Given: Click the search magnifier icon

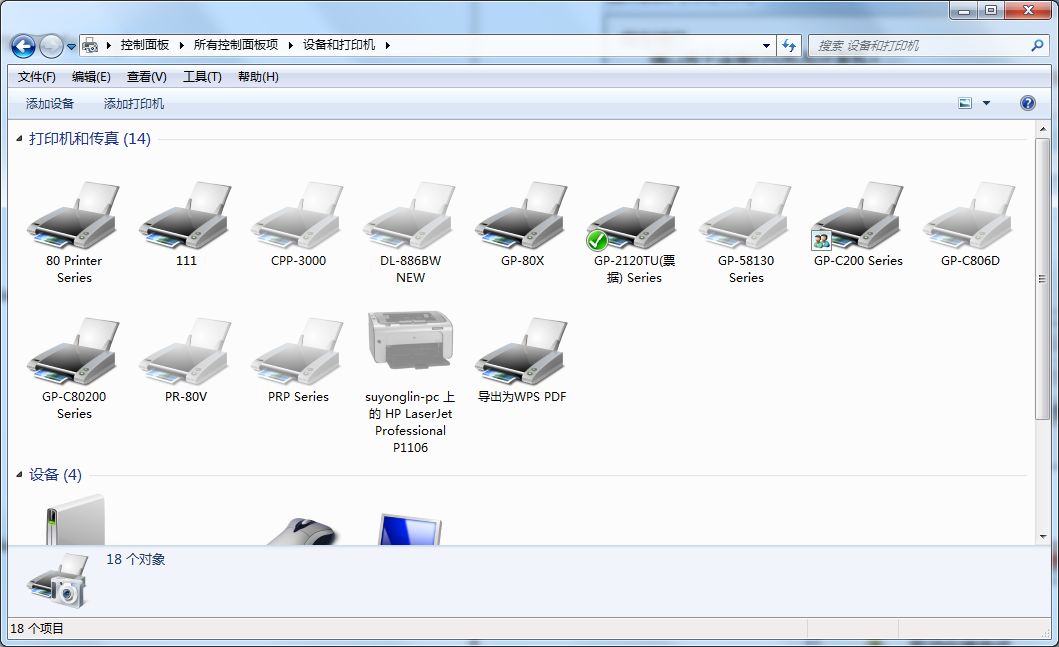Looking at the screenshot, I should tap(1037, 45).
